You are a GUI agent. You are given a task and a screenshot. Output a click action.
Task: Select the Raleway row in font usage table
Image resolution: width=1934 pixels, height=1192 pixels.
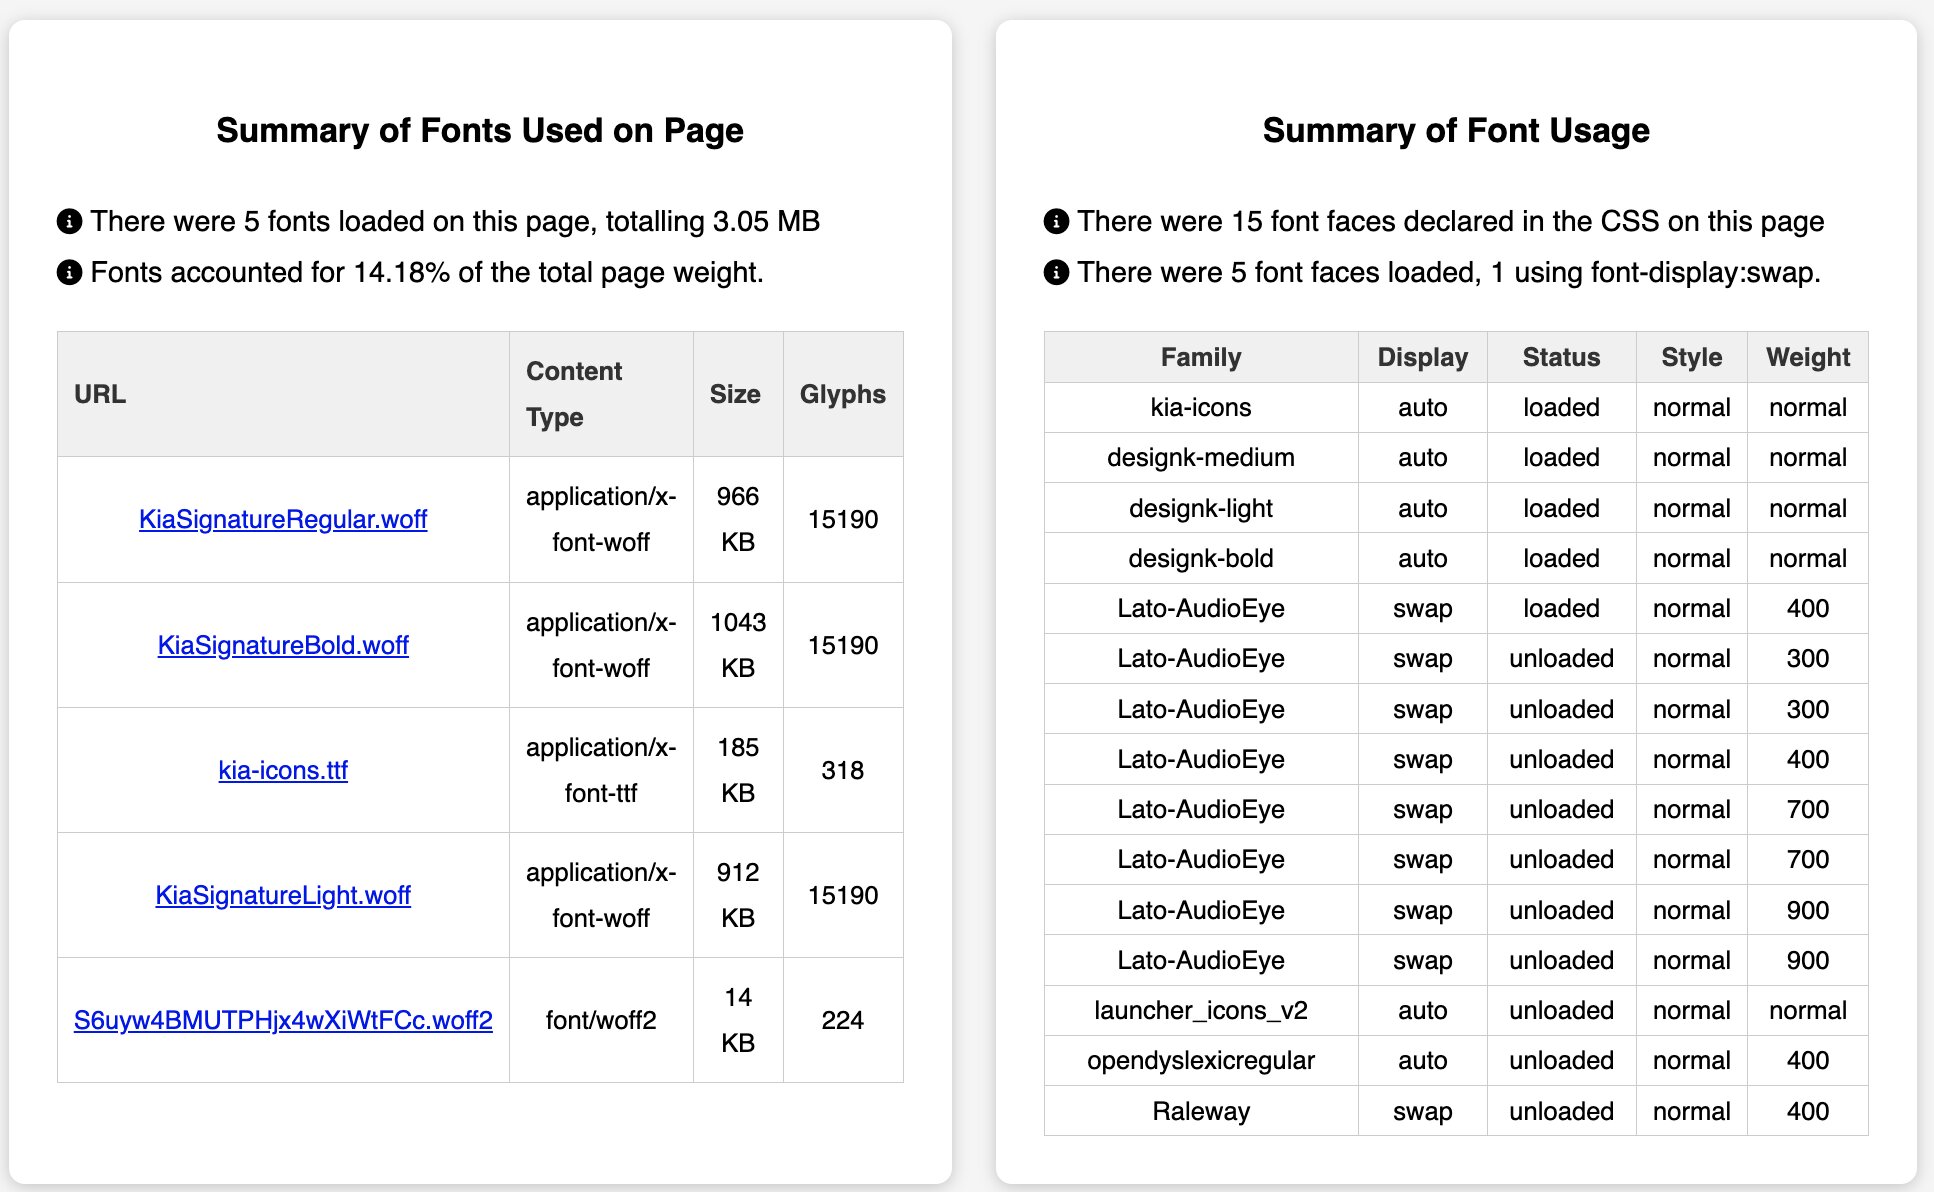pyautogui.click(x=1201, y=1110)
